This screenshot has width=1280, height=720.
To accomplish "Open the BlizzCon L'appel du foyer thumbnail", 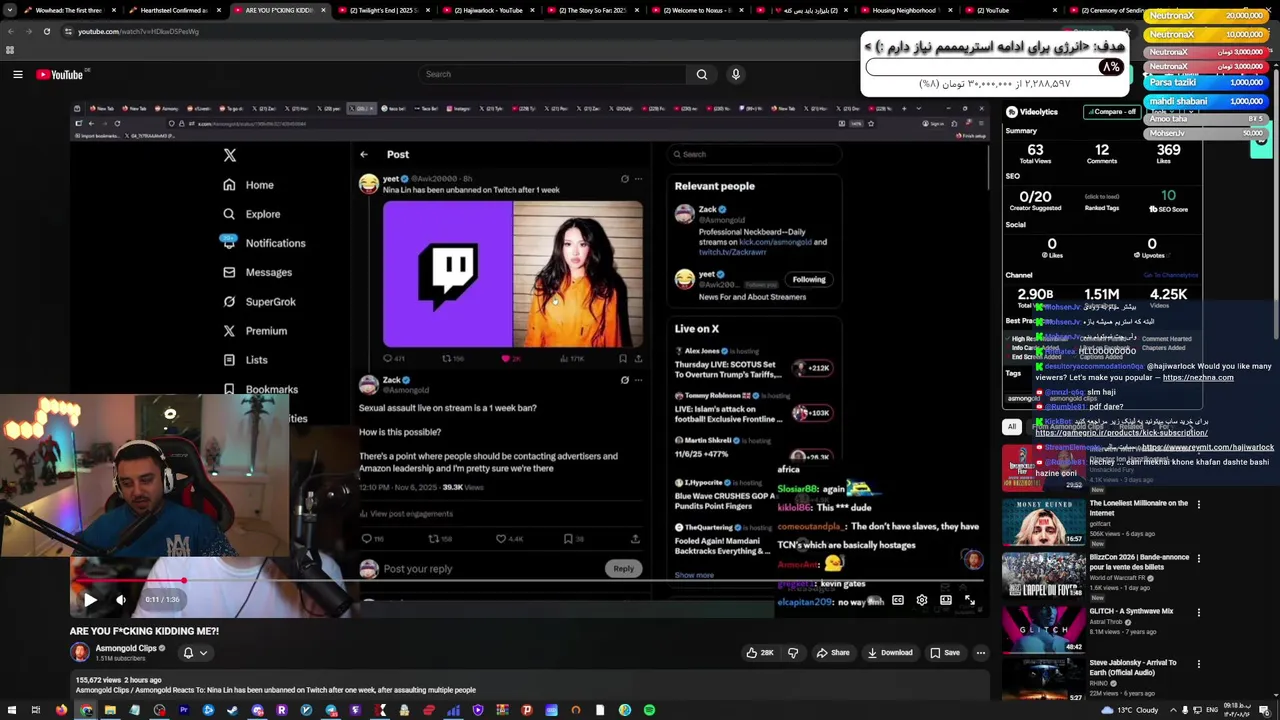I will 1043,575.
